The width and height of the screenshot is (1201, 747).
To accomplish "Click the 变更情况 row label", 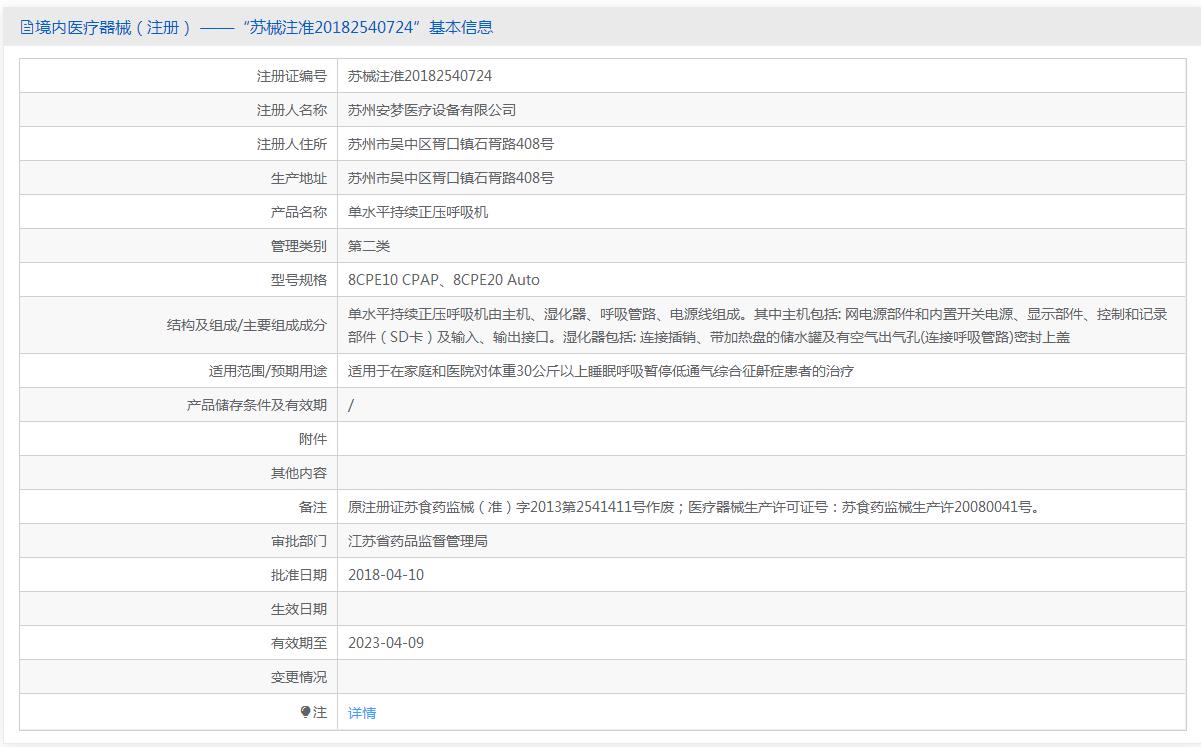I will point(298,677).
